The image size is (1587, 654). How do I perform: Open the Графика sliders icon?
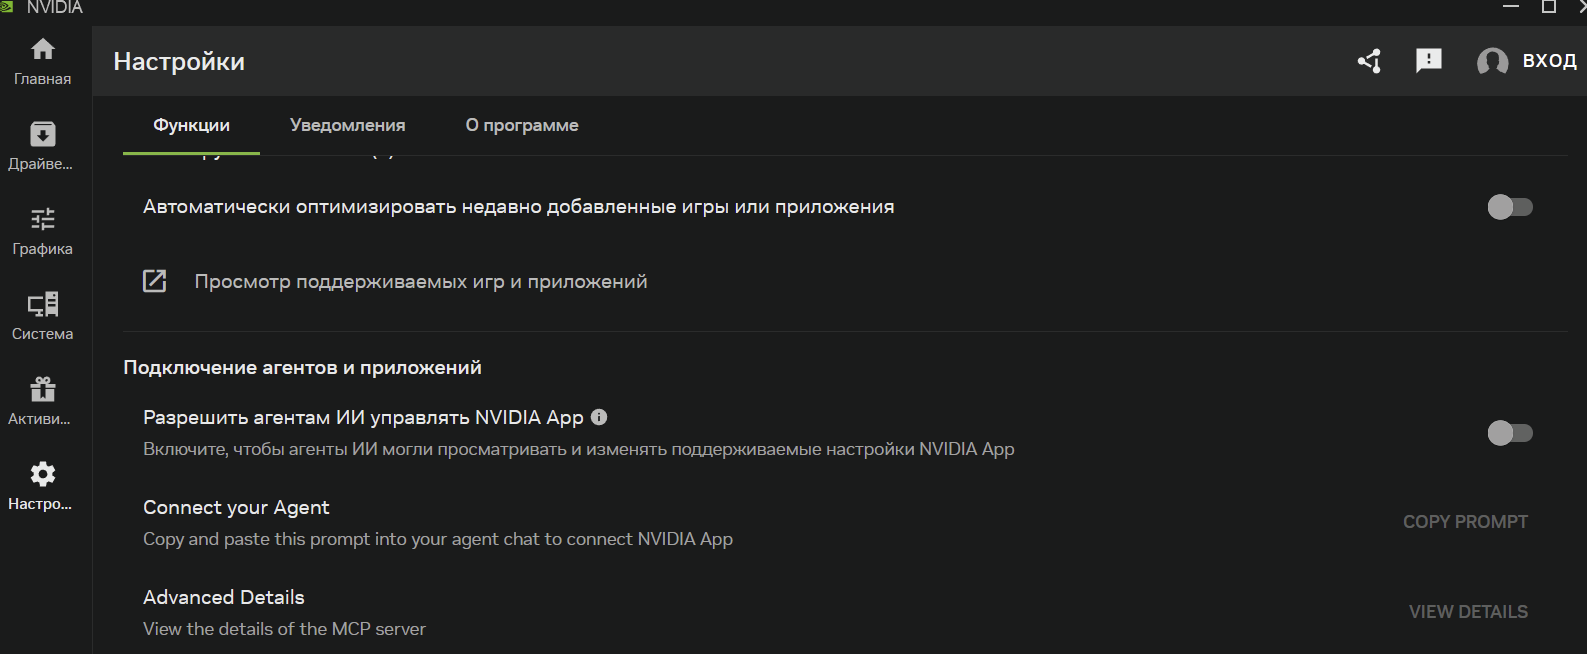point(43,219)
